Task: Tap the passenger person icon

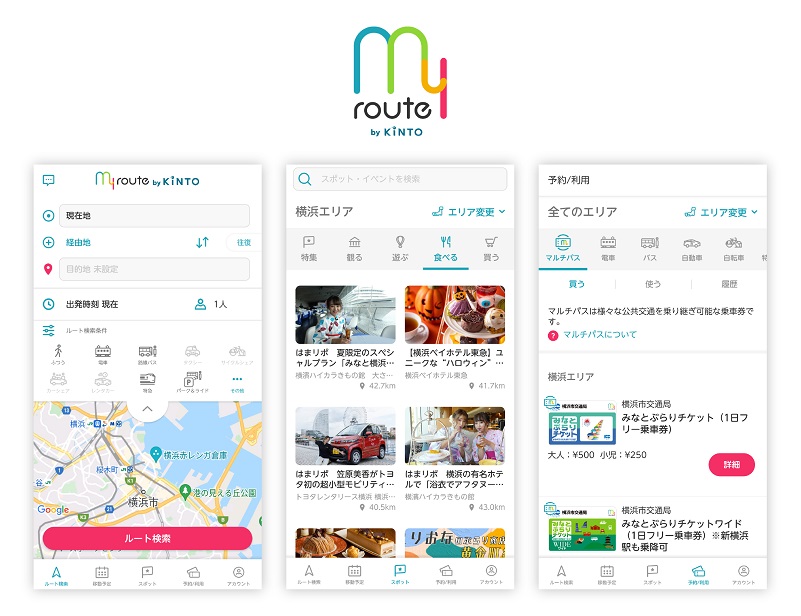Action: 200,304
